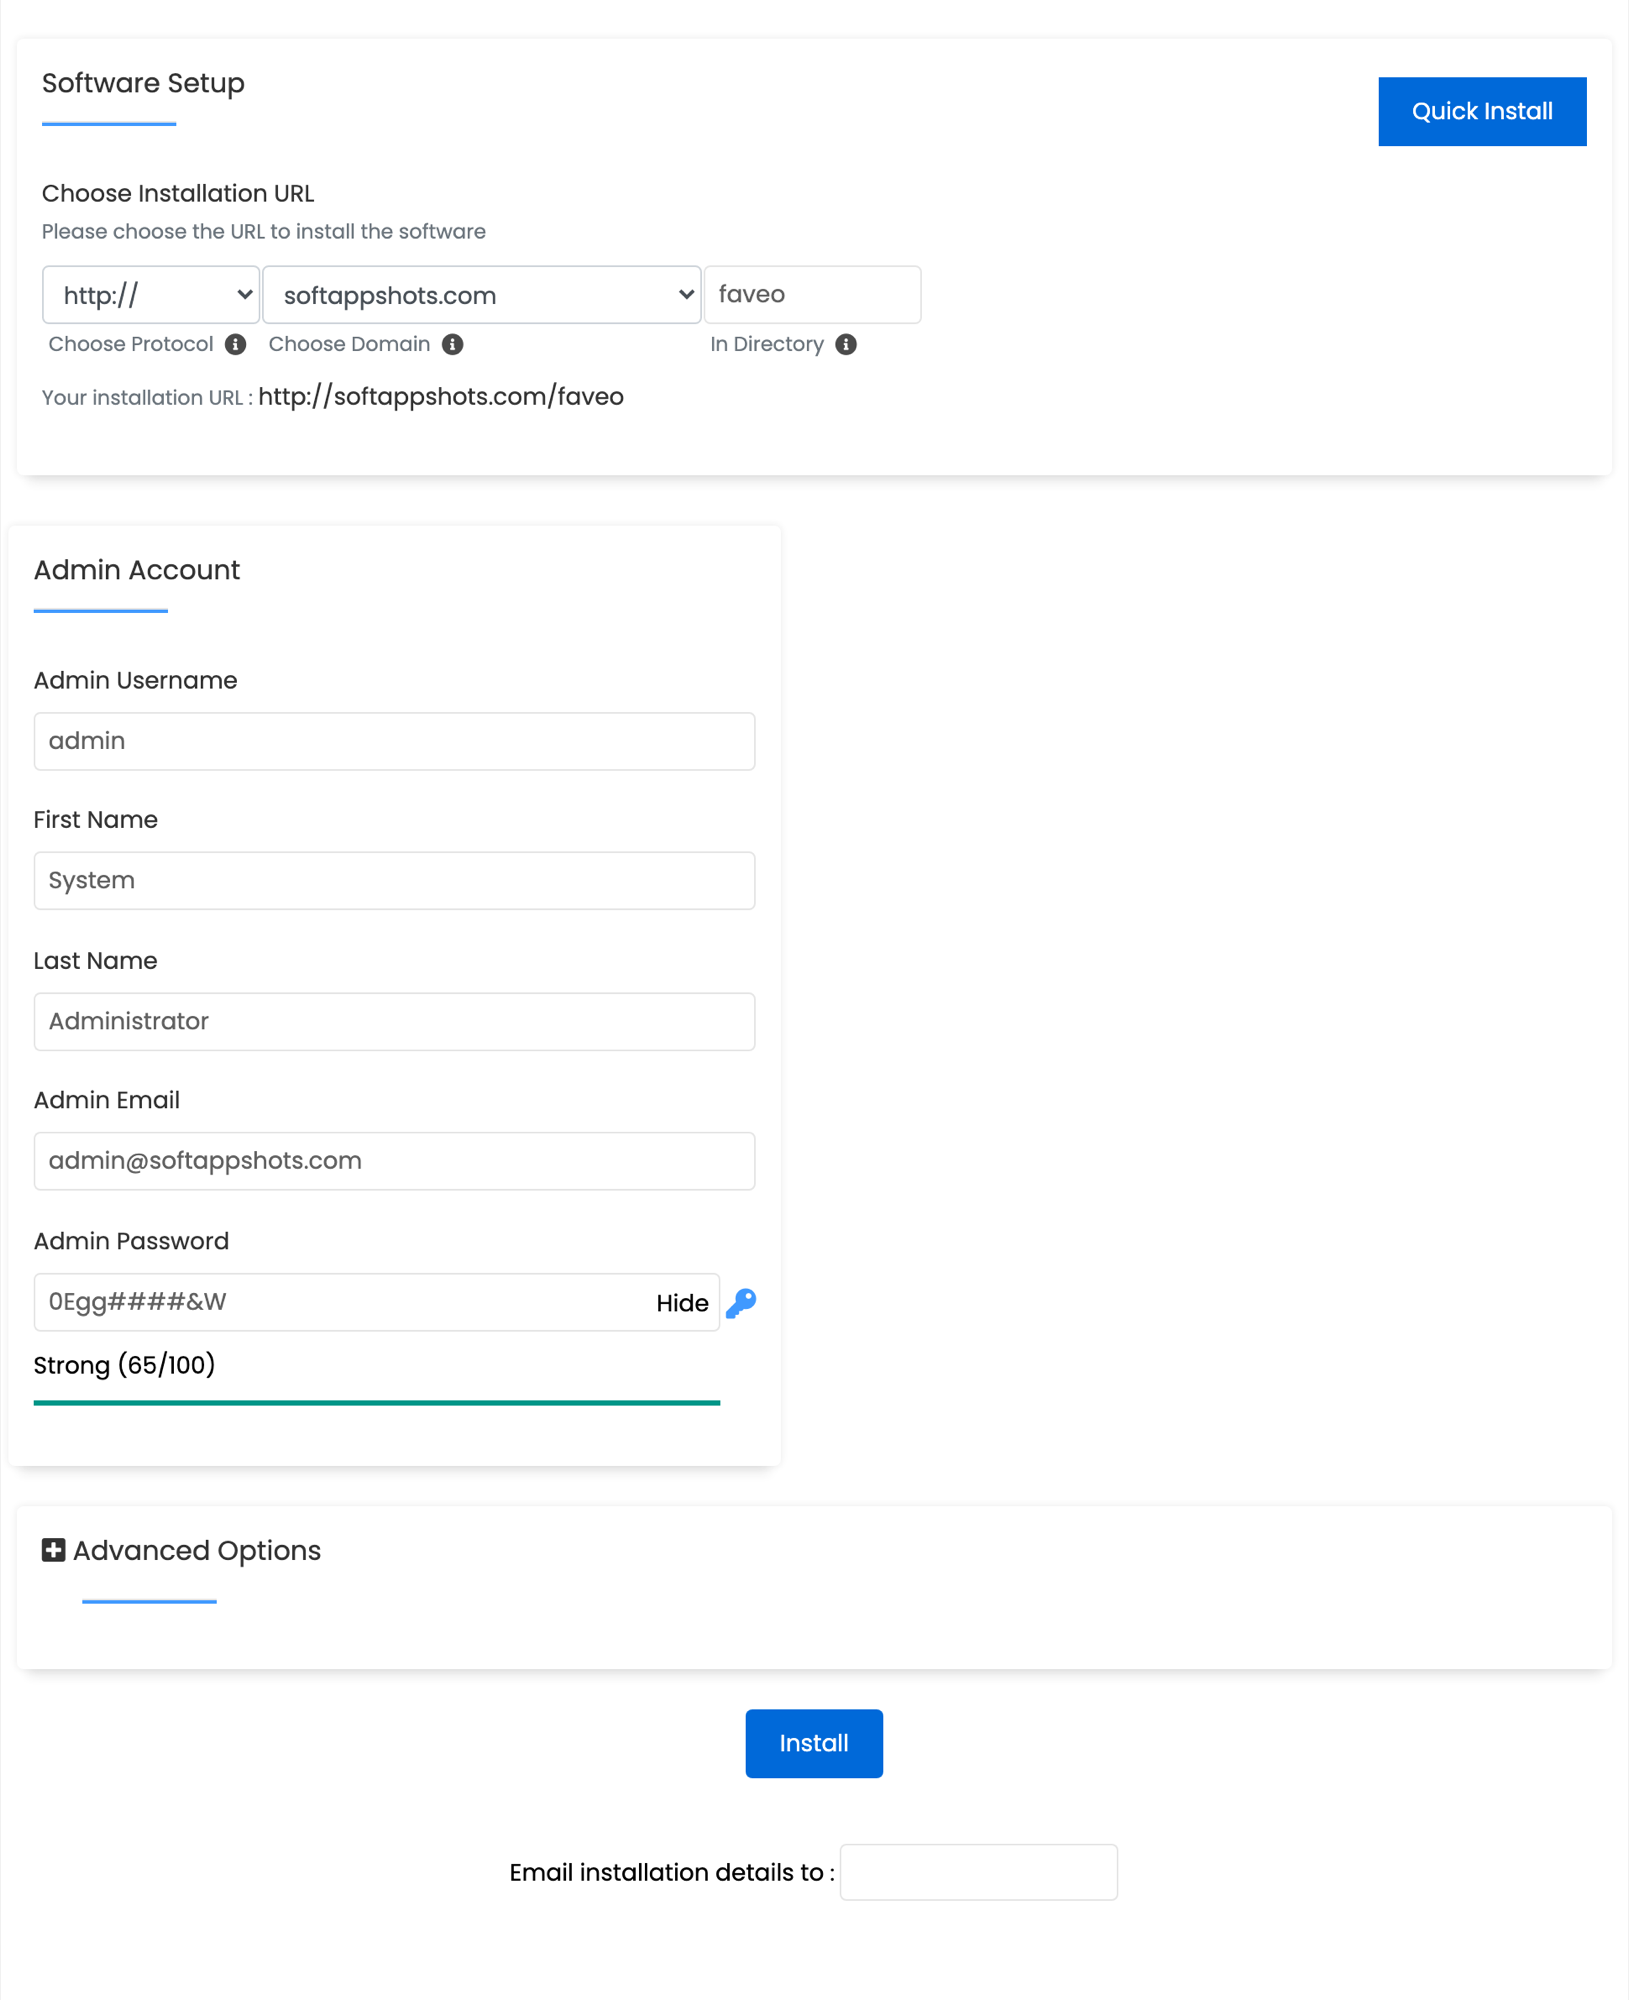Click the Email installation details input box

pyautogui.click(x=978, y=1871)
